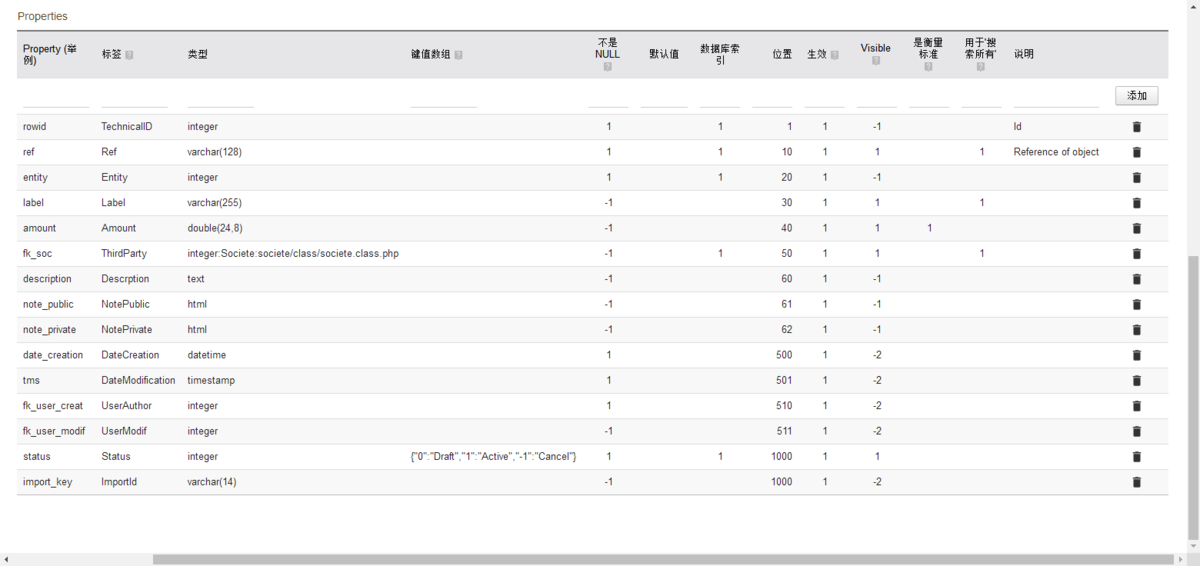The width and height of the screenshot is (1200, 566).
Task: Show help for 用于'搜索所有' column
Action: coord(980,67)
